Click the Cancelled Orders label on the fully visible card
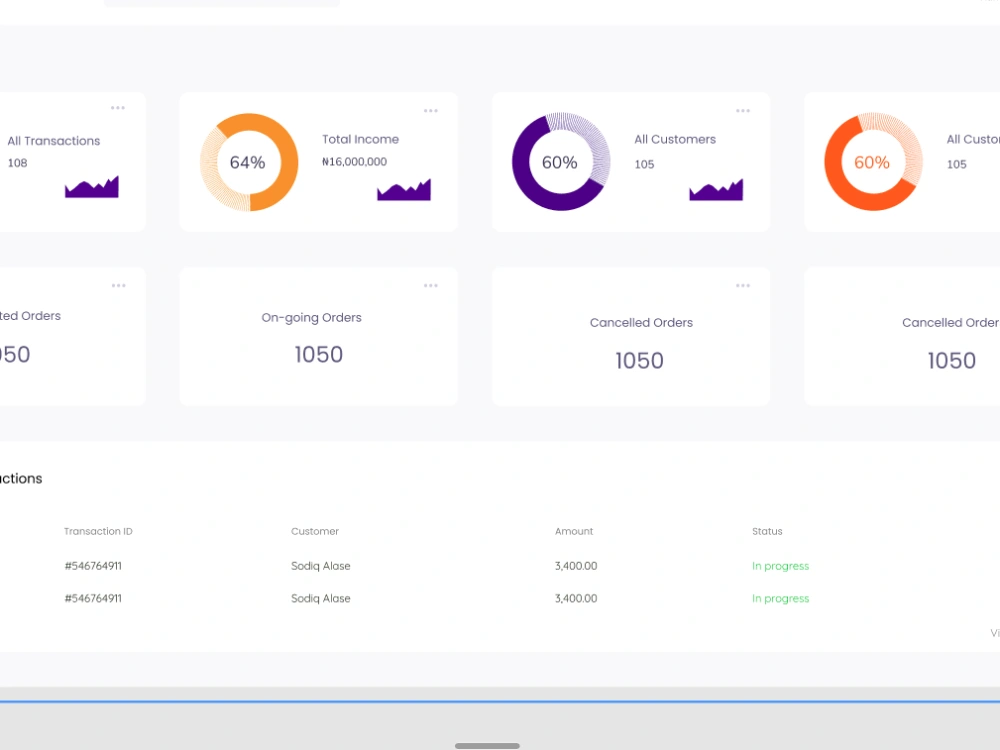This screenshot has width=1000, height=750. point(641,323)
